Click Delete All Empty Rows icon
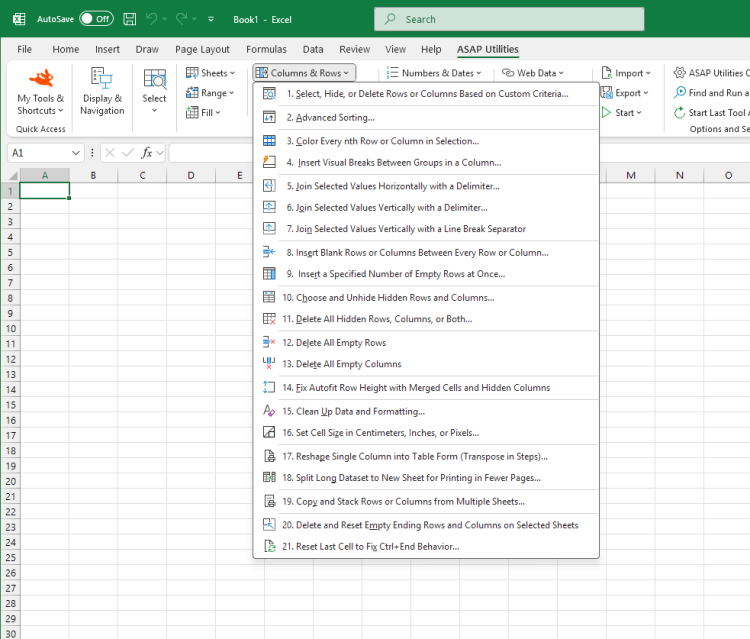This screenshot has height=639, width=750. pyautogui.click(x=268, y=342)
